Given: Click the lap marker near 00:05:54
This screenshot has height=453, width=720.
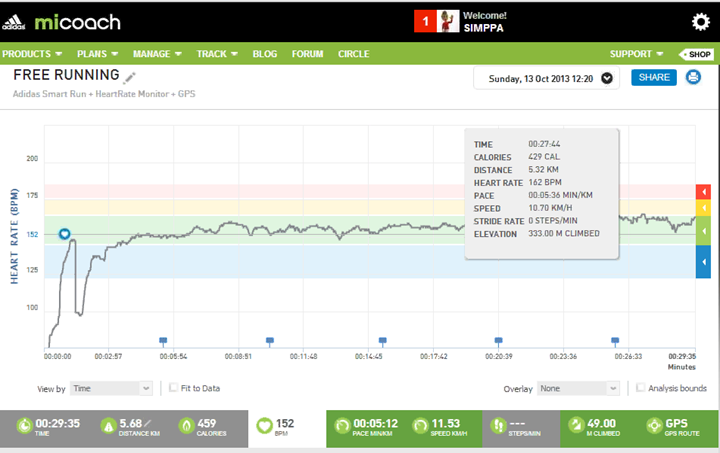Looking at the screenshot, I should click(x=163, y=341).
